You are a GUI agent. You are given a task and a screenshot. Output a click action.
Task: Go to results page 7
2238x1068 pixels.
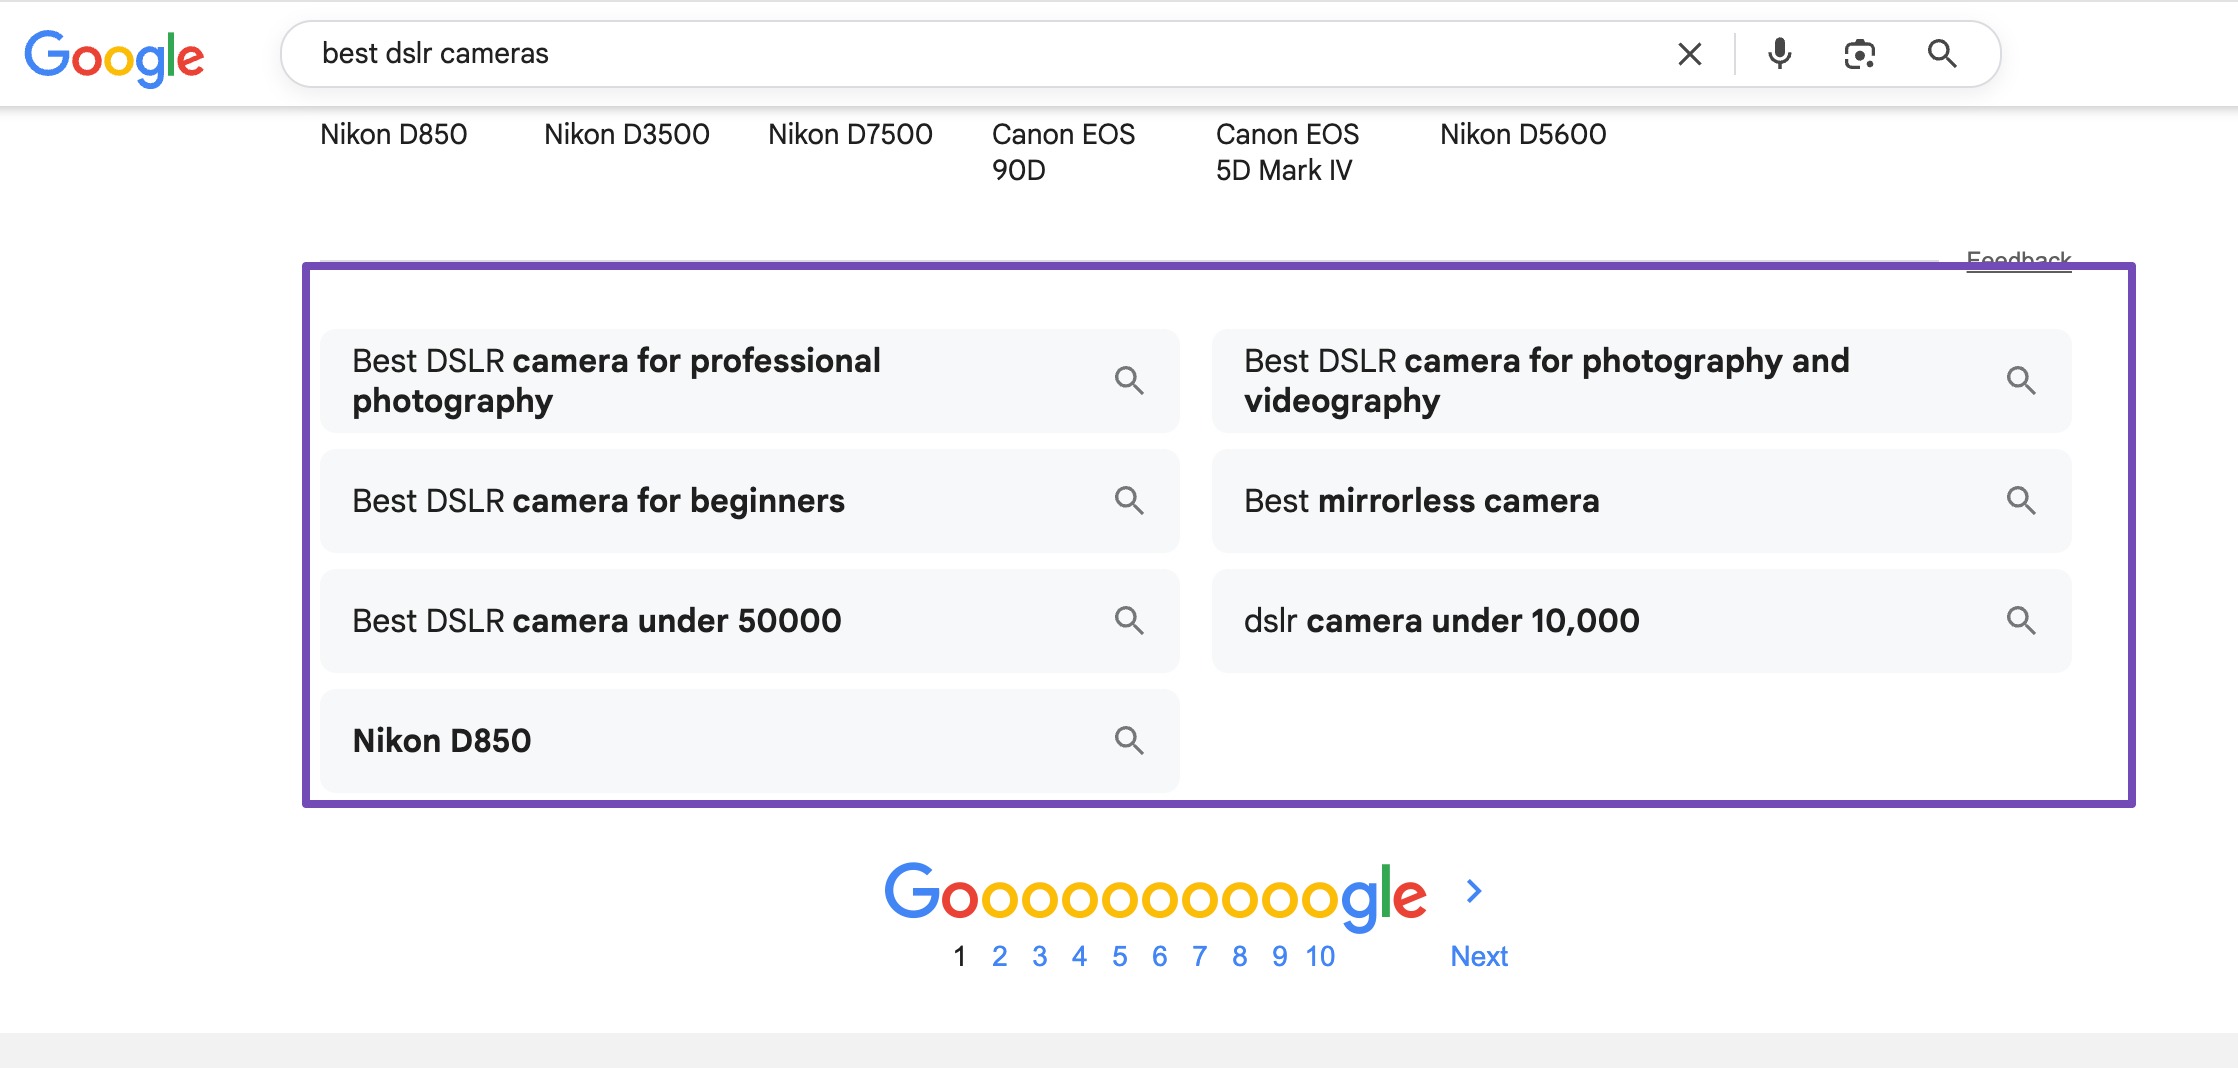(1200, 957)
